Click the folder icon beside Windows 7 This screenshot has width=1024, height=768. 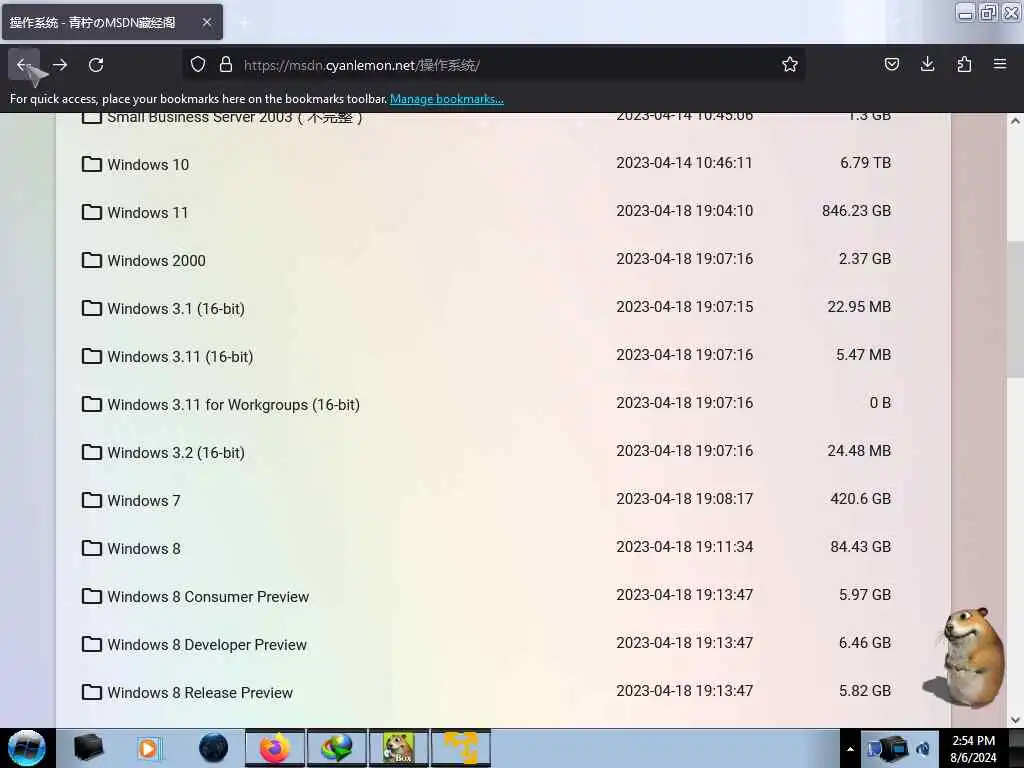pos(91,500)
